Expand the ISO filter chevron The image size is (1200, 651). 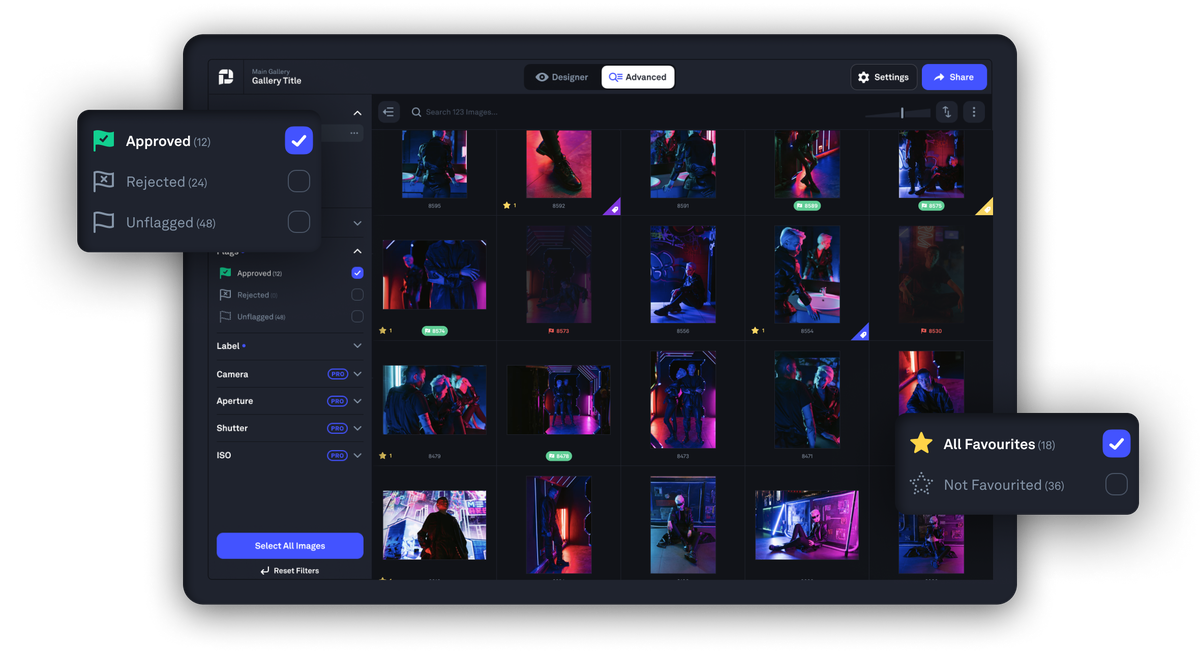tap(357, 455)
